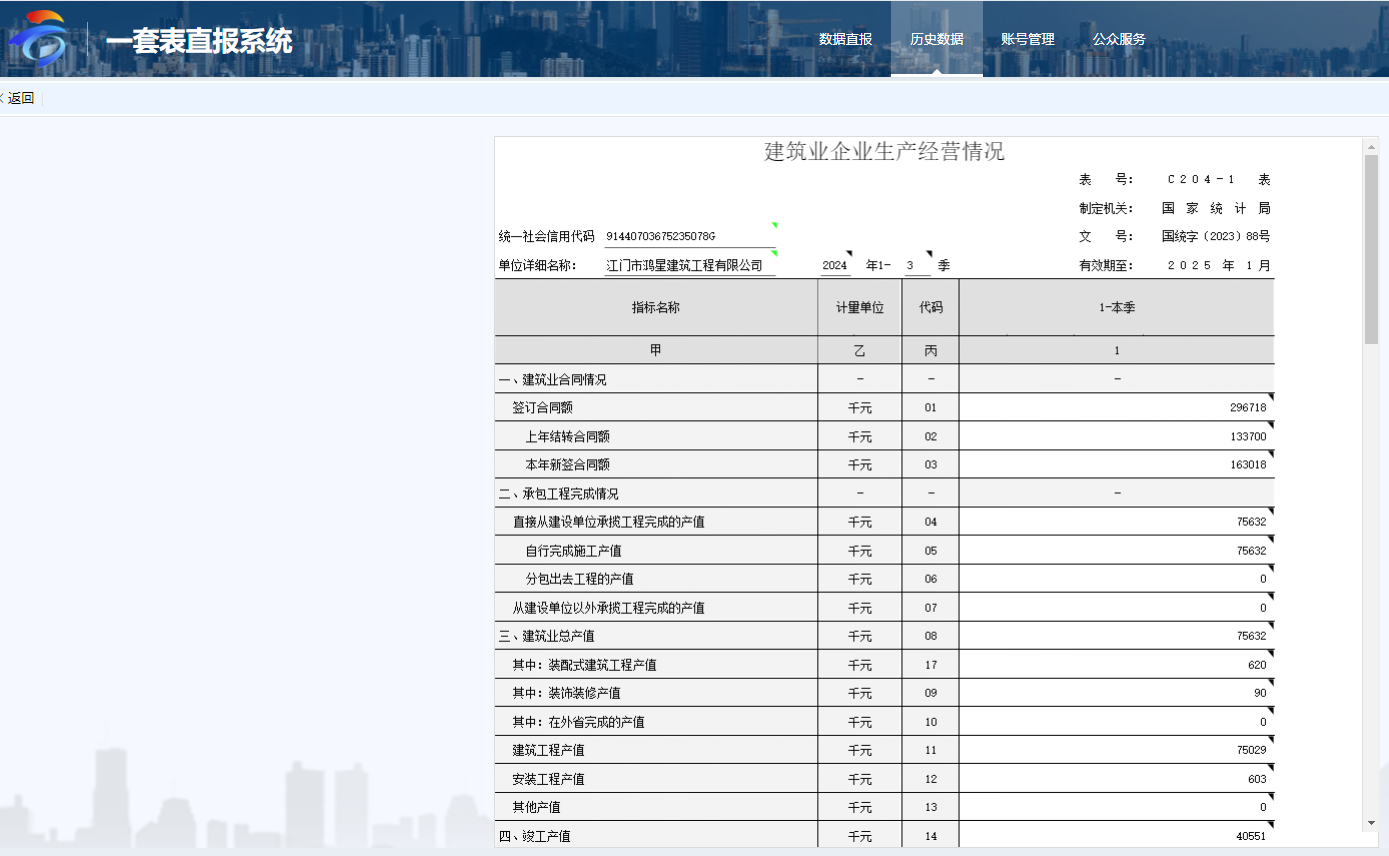
Task: Select the 本年新签合同额 value 163018
Action: point(1115,465)
